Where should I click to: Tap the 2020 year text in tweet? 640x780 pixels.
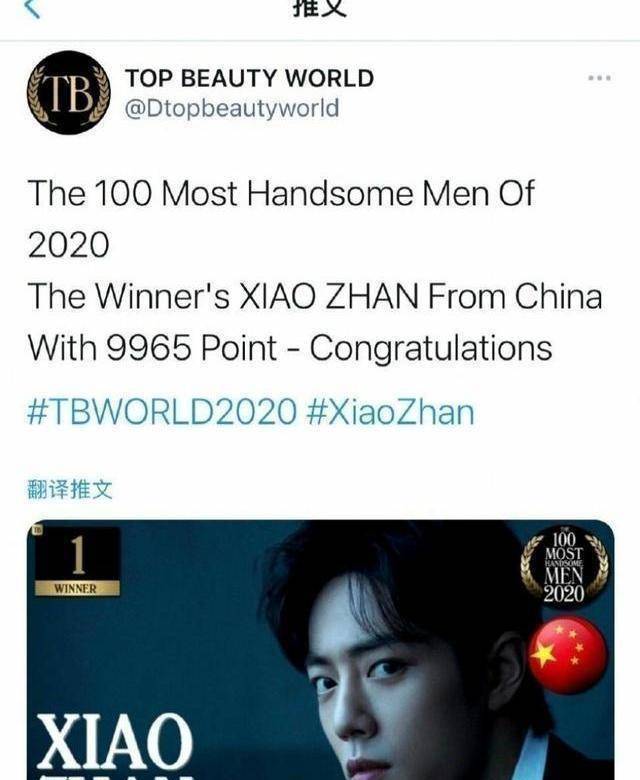(x=68, y=245)
